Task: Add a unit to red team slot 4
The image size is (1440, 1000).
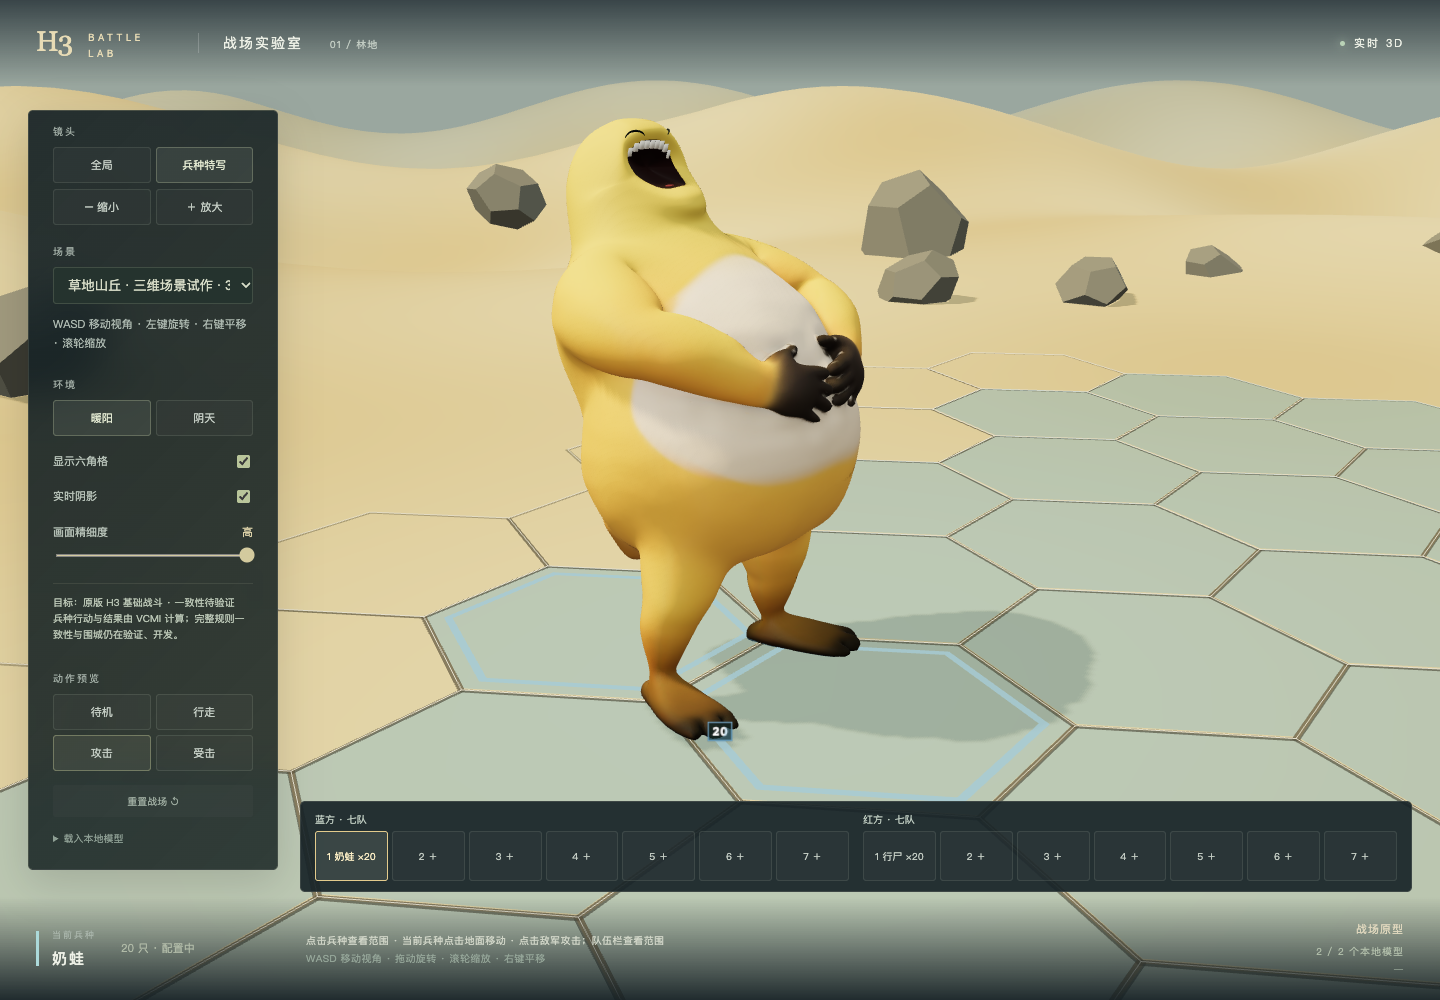Action: tap(1130, 856)
